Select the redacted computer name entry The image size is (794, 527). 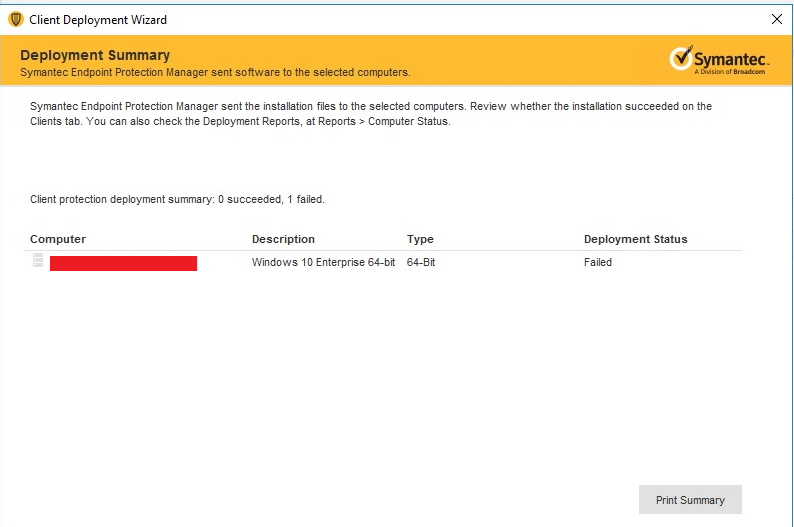[123, 263]
